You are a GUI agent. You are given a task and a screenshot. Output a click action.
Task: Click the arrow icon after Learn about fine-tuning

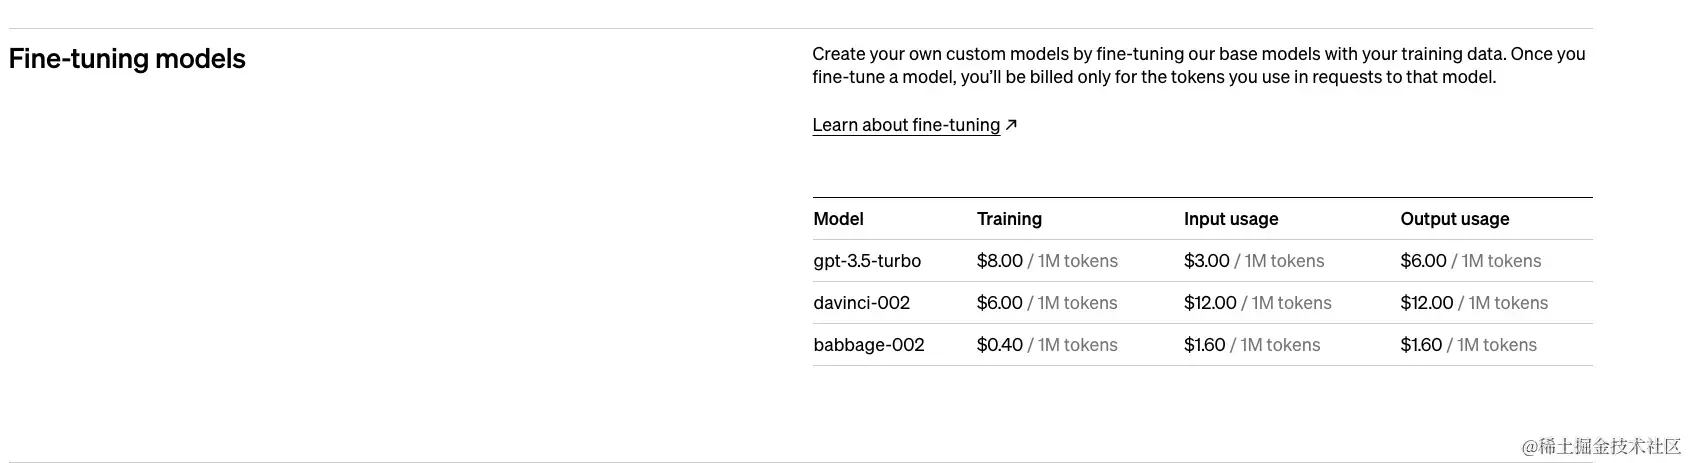tap(1011, 125)
